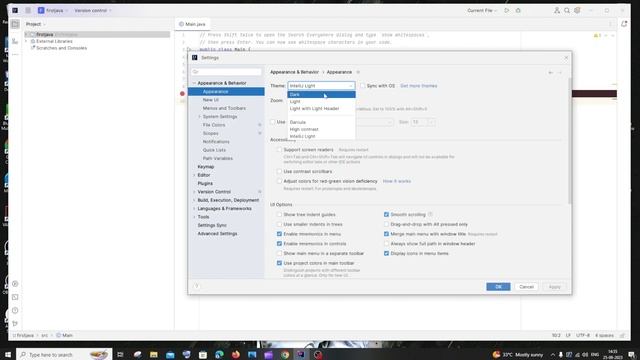Viewport: 640px width, 360px height.
Task: Expand Build, Execution, Deployment group
Action: (194, 200)
